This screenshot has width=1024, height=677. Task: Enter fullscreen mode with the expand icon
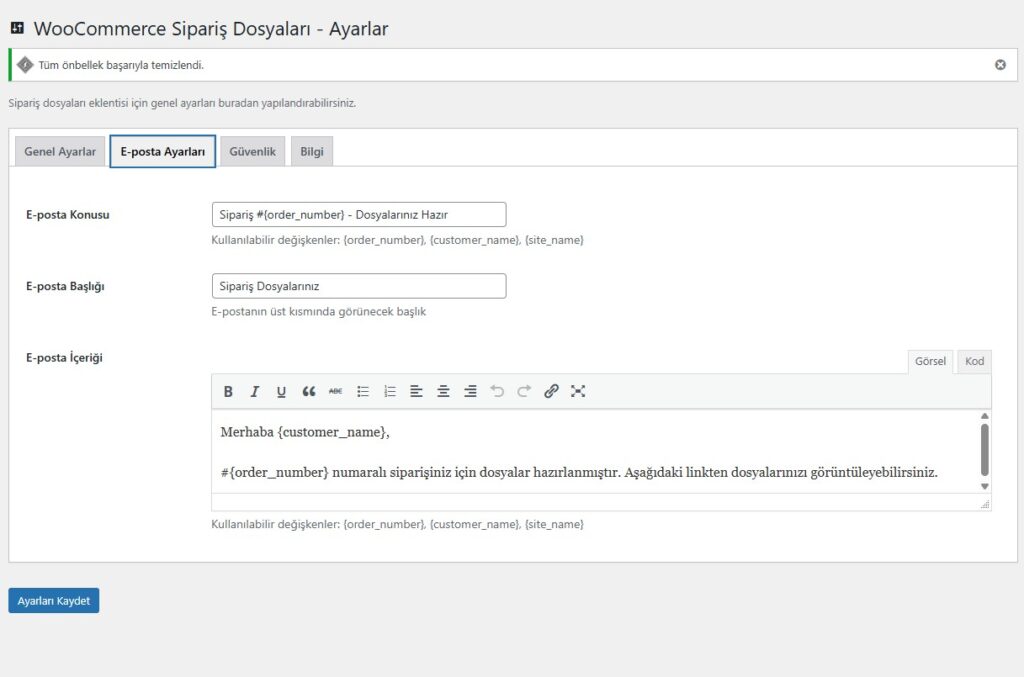[x=578, y=391]
